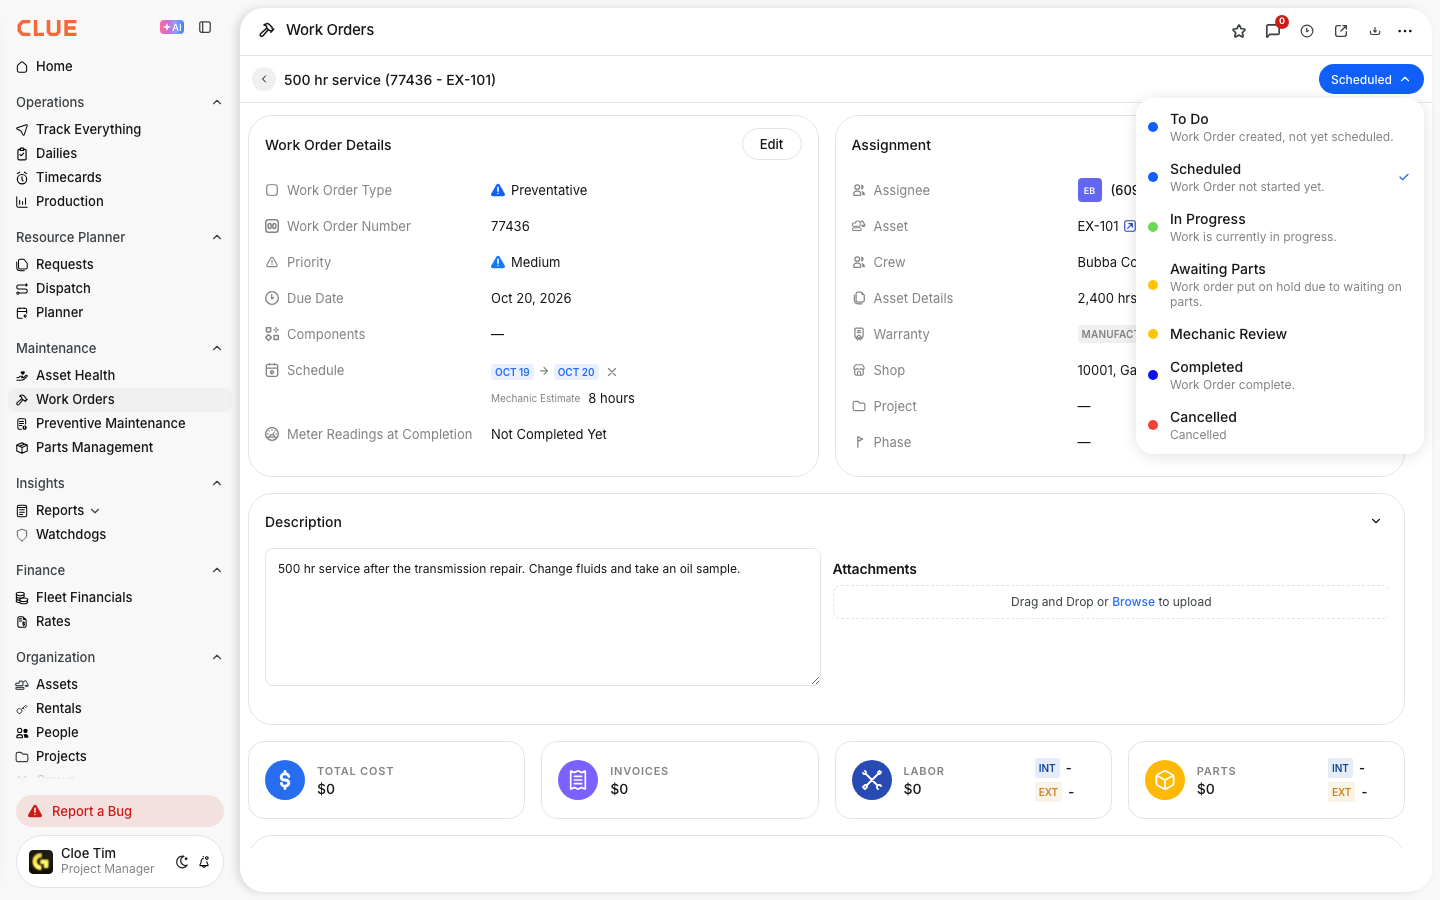Select the Completed status option
This screenshot has height=900, width=1440.
1280,375
